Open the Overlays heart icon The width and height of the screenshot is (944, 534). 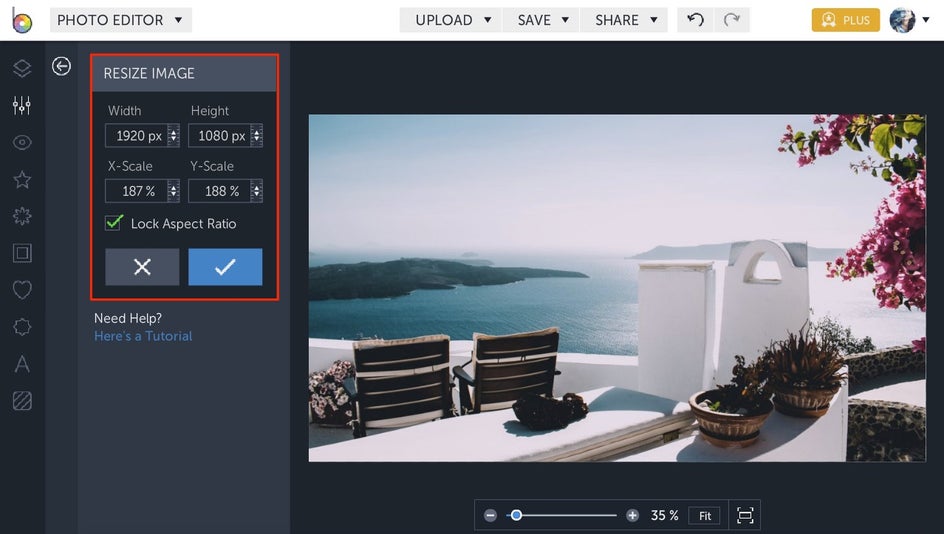22,290
